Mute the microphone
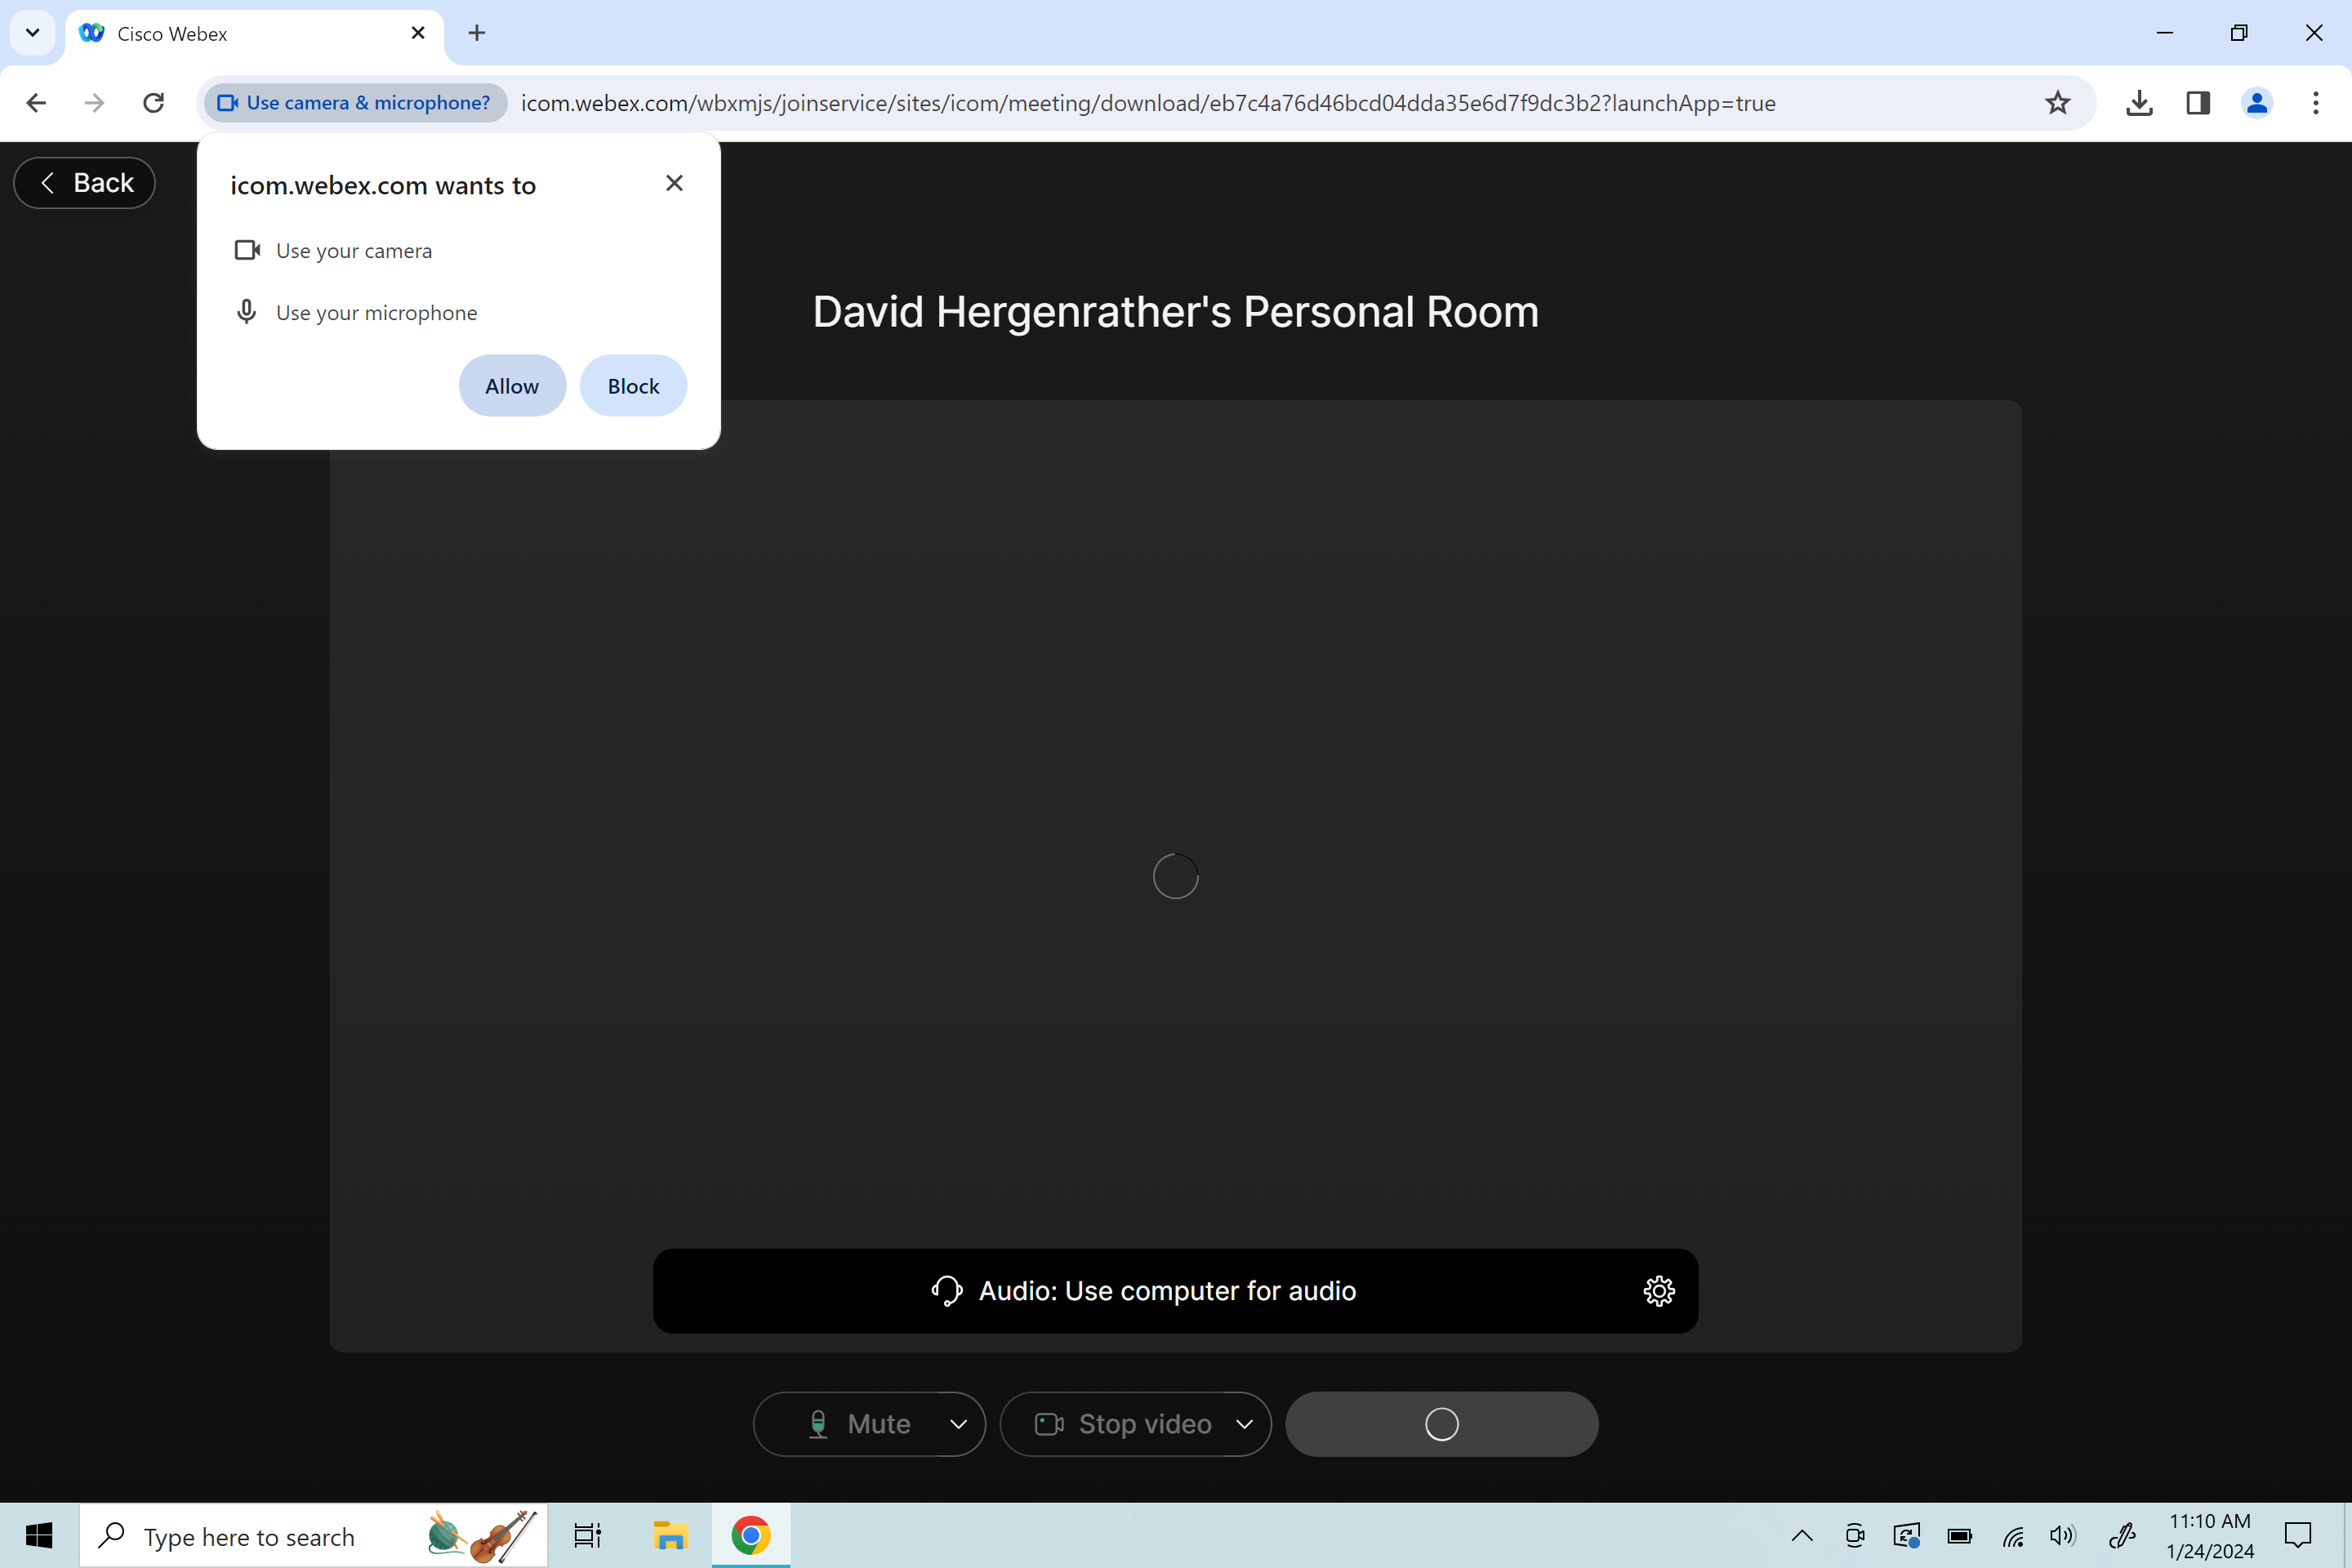2352x1568 pixels. (860, 1424)
